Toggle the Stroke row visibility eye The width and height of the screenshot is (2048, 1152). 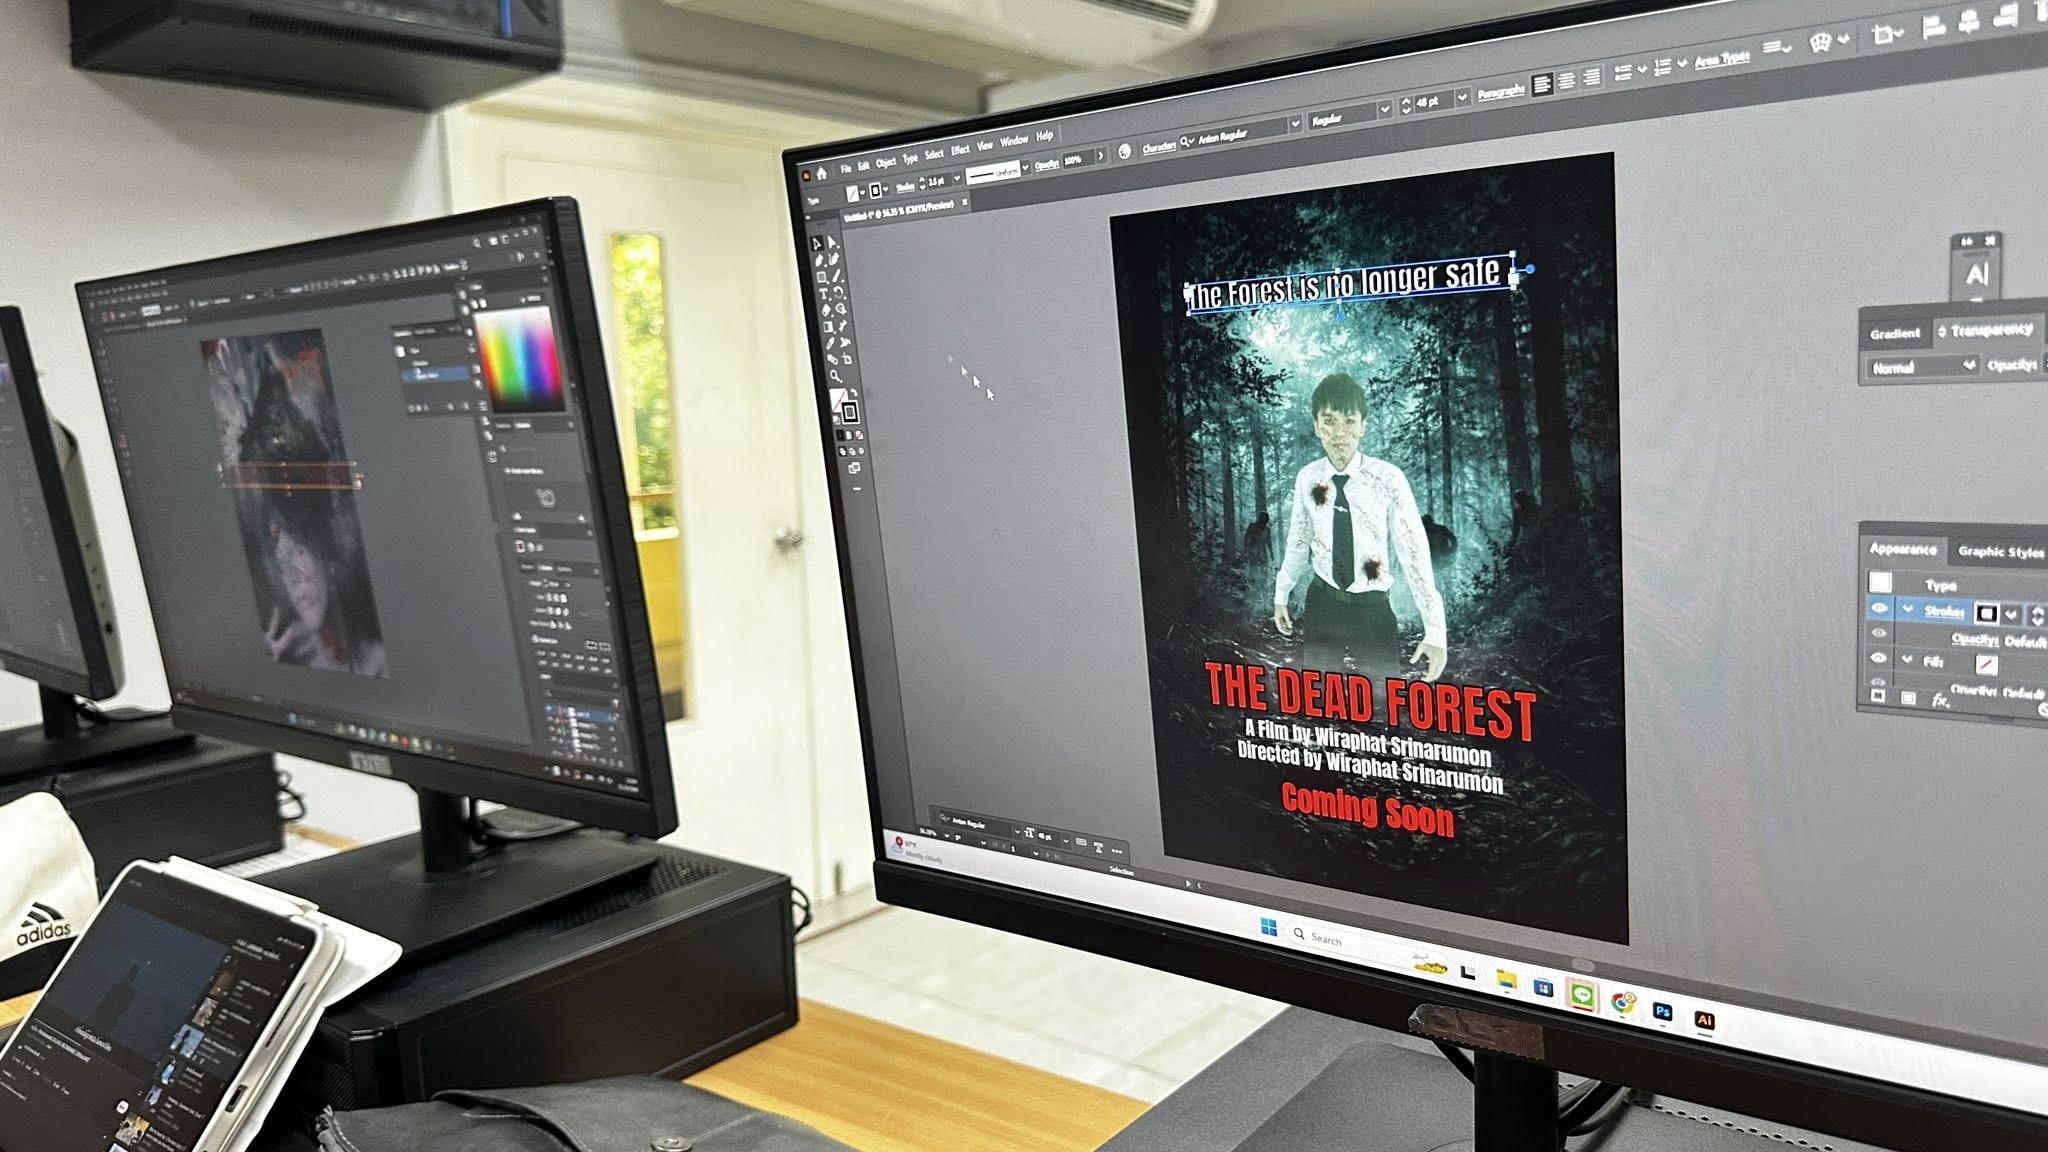[1879, 608]
